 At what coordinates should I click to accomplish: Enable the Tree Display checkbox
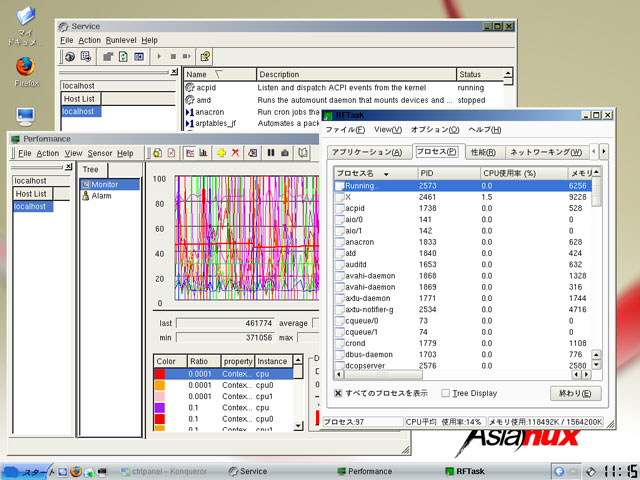click(x=446, y=393)
